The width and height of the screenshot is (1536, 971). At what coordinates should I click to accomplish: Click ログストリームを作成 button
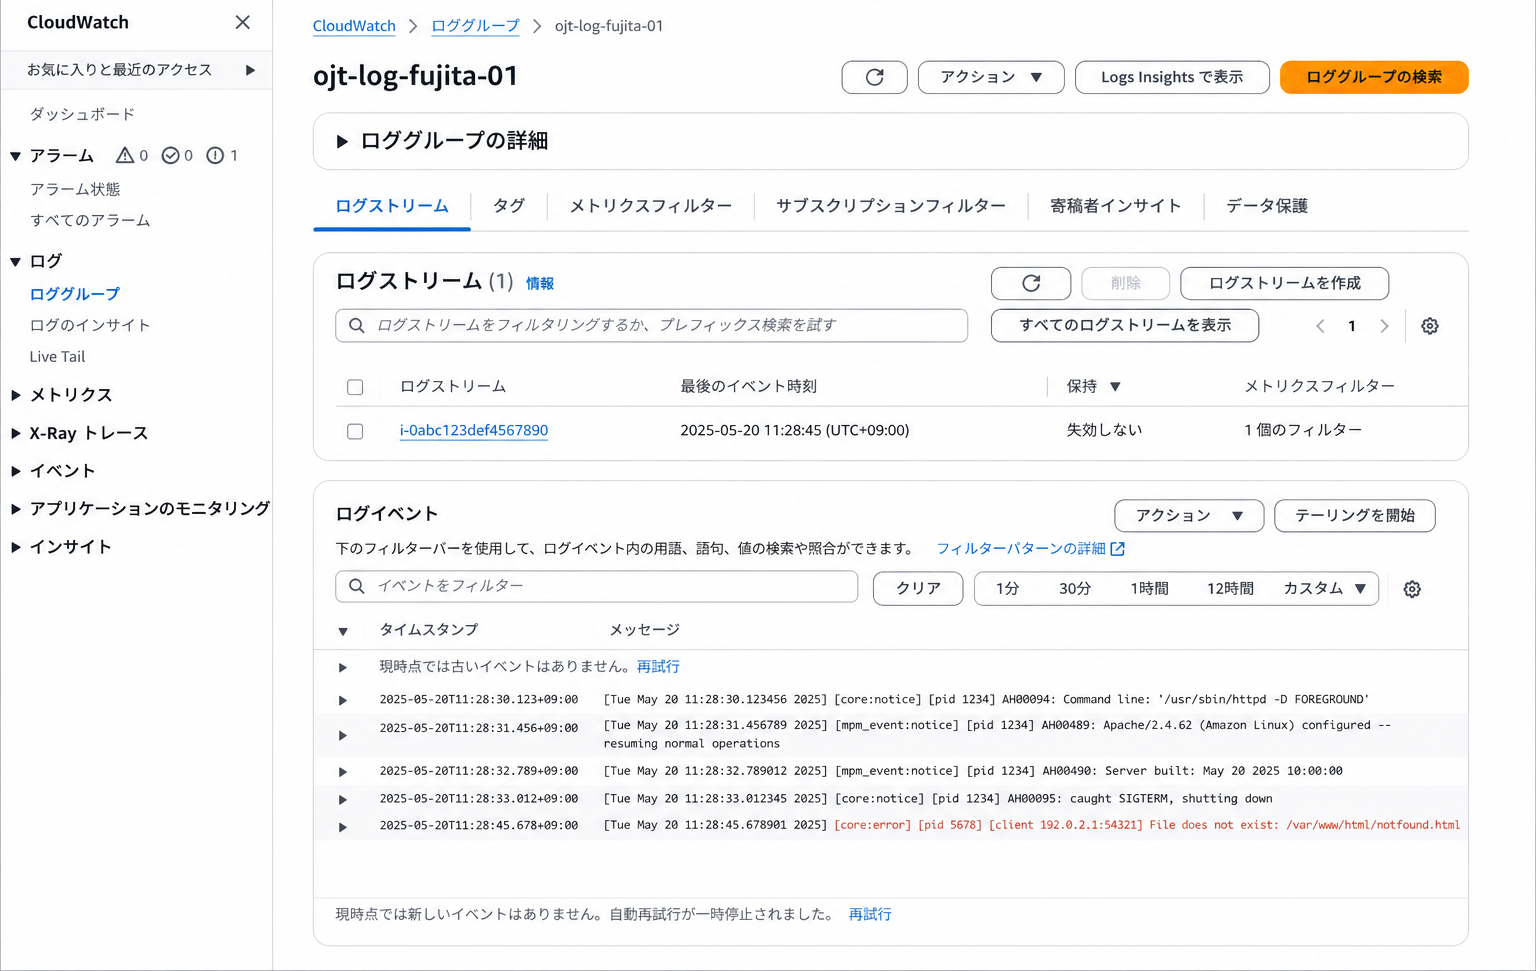point(1285,283)
